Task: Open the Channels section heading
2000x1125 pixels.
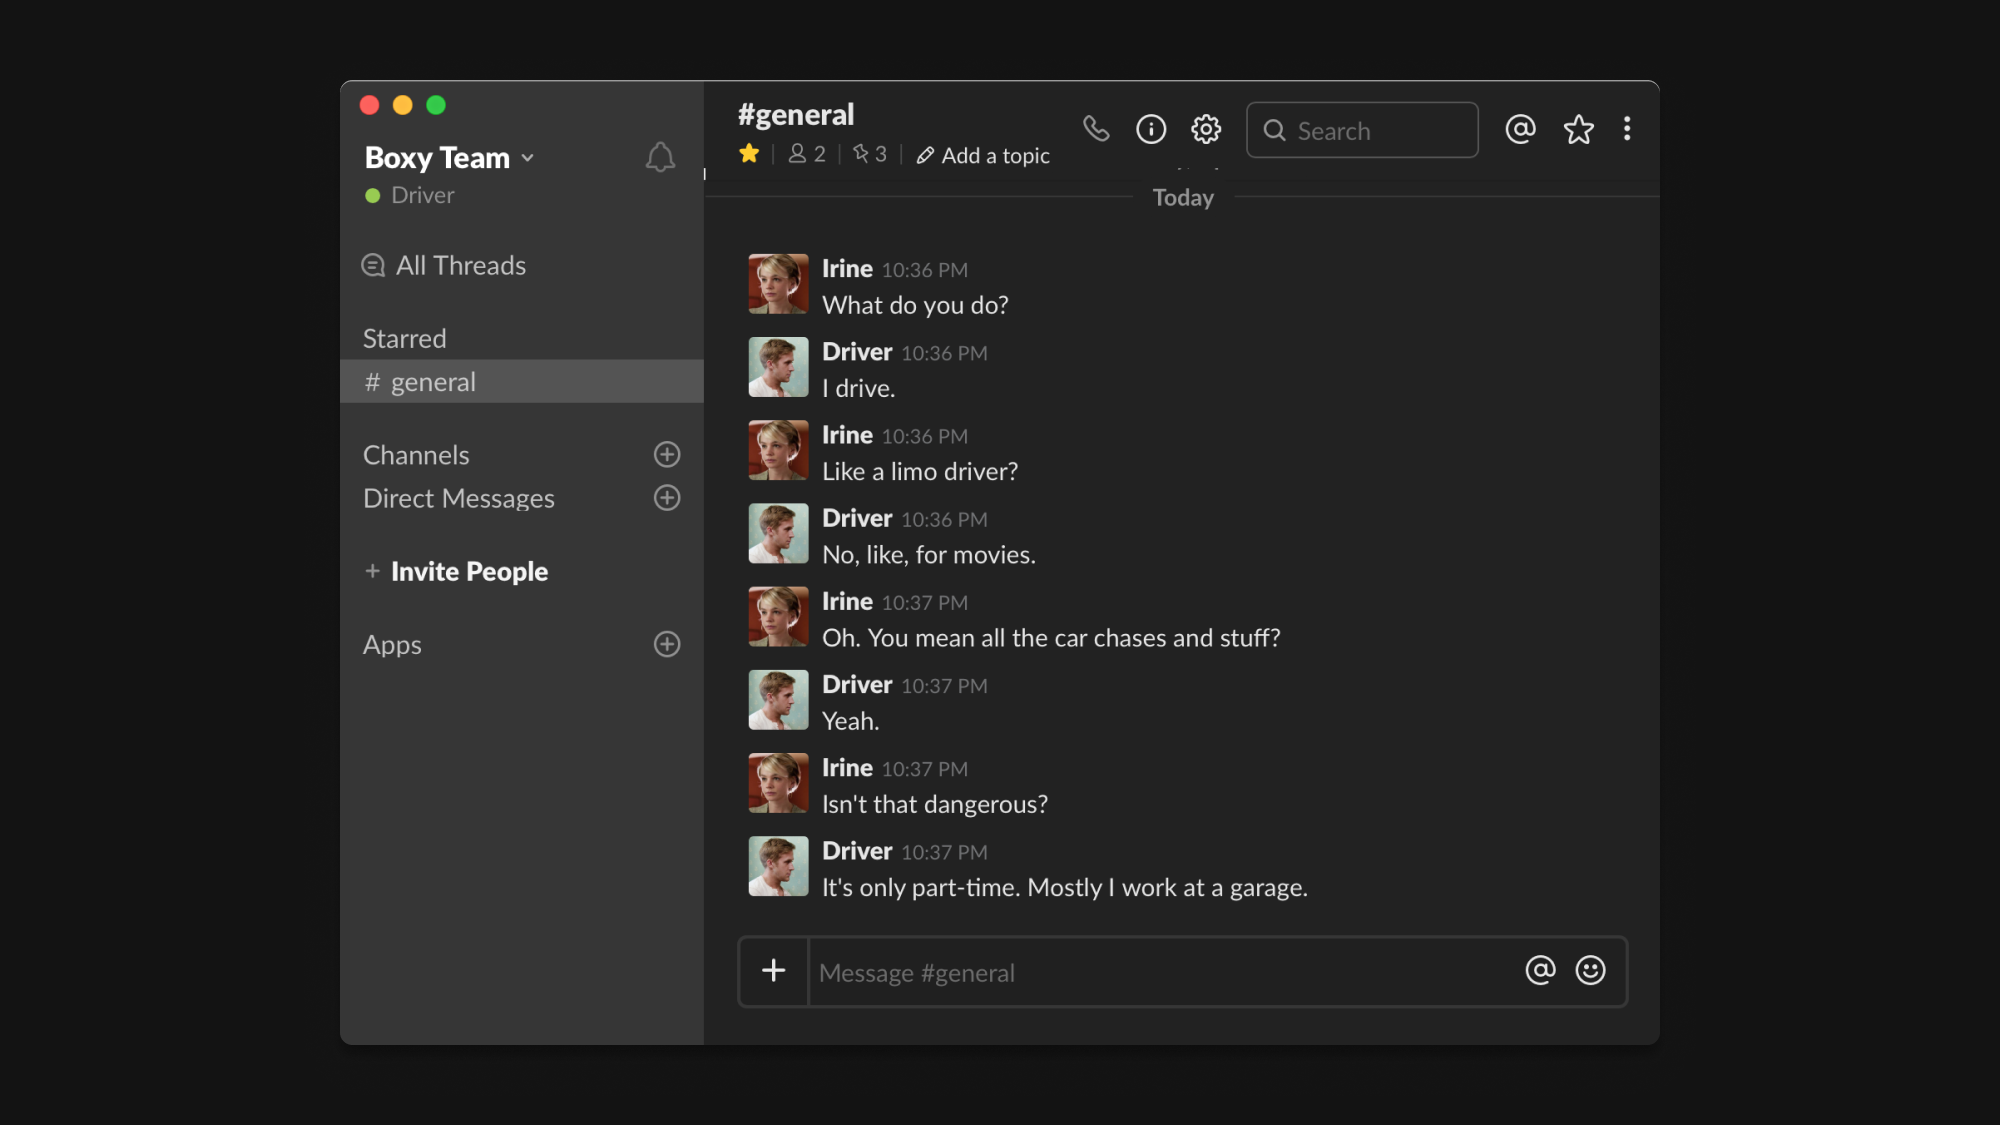Action: tap(416, 455)
